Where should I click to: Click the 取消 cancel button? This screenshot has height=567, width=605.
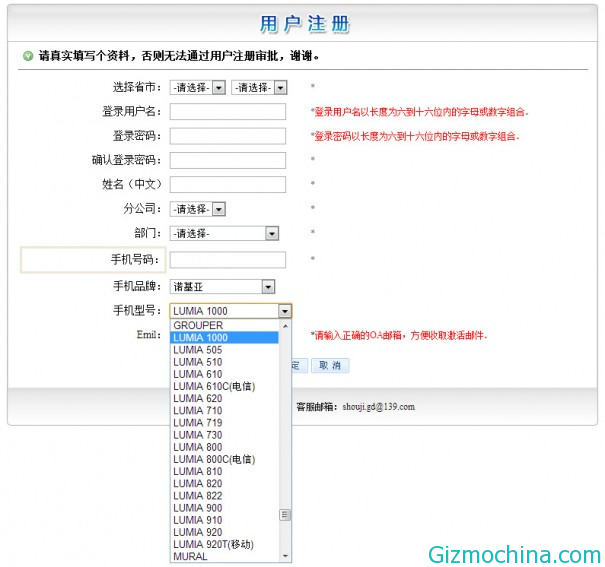330,365
